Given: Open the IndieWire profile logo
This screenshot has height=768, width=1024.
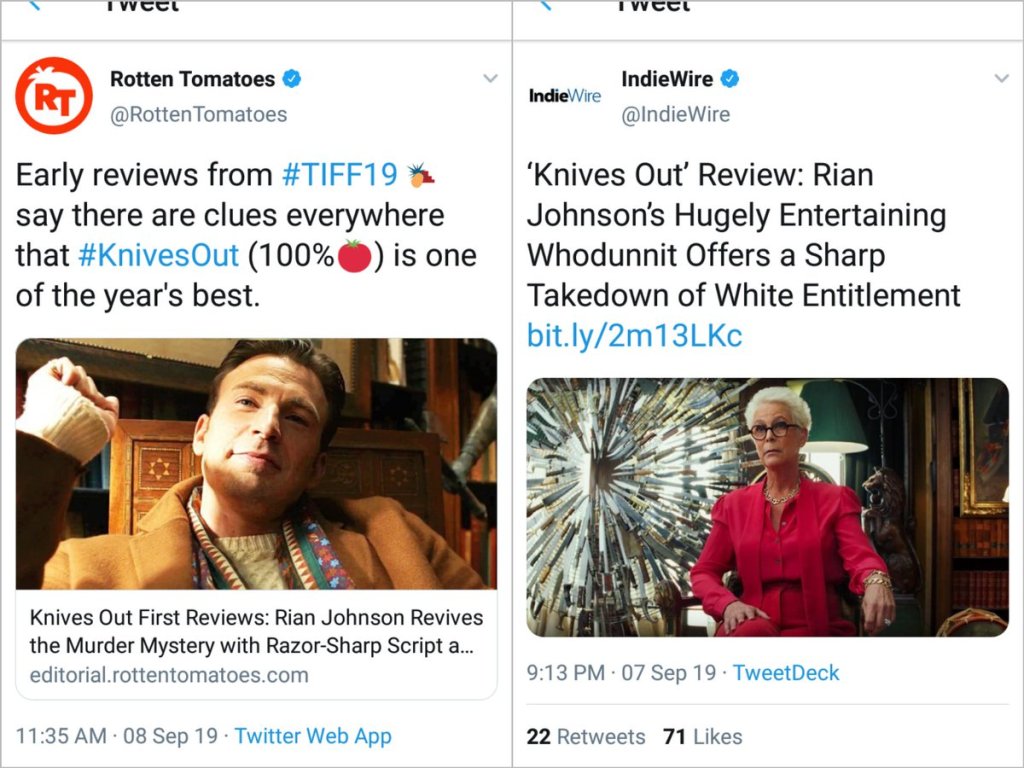Looking at the screenshot, I should point(565,96).
